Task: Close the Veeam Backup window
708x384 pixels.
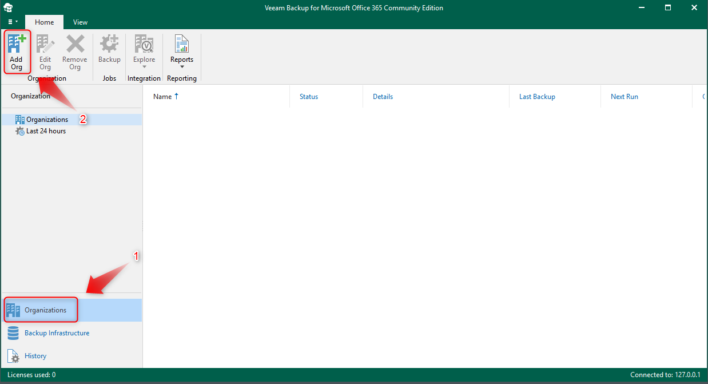Action: coord(694,8)
